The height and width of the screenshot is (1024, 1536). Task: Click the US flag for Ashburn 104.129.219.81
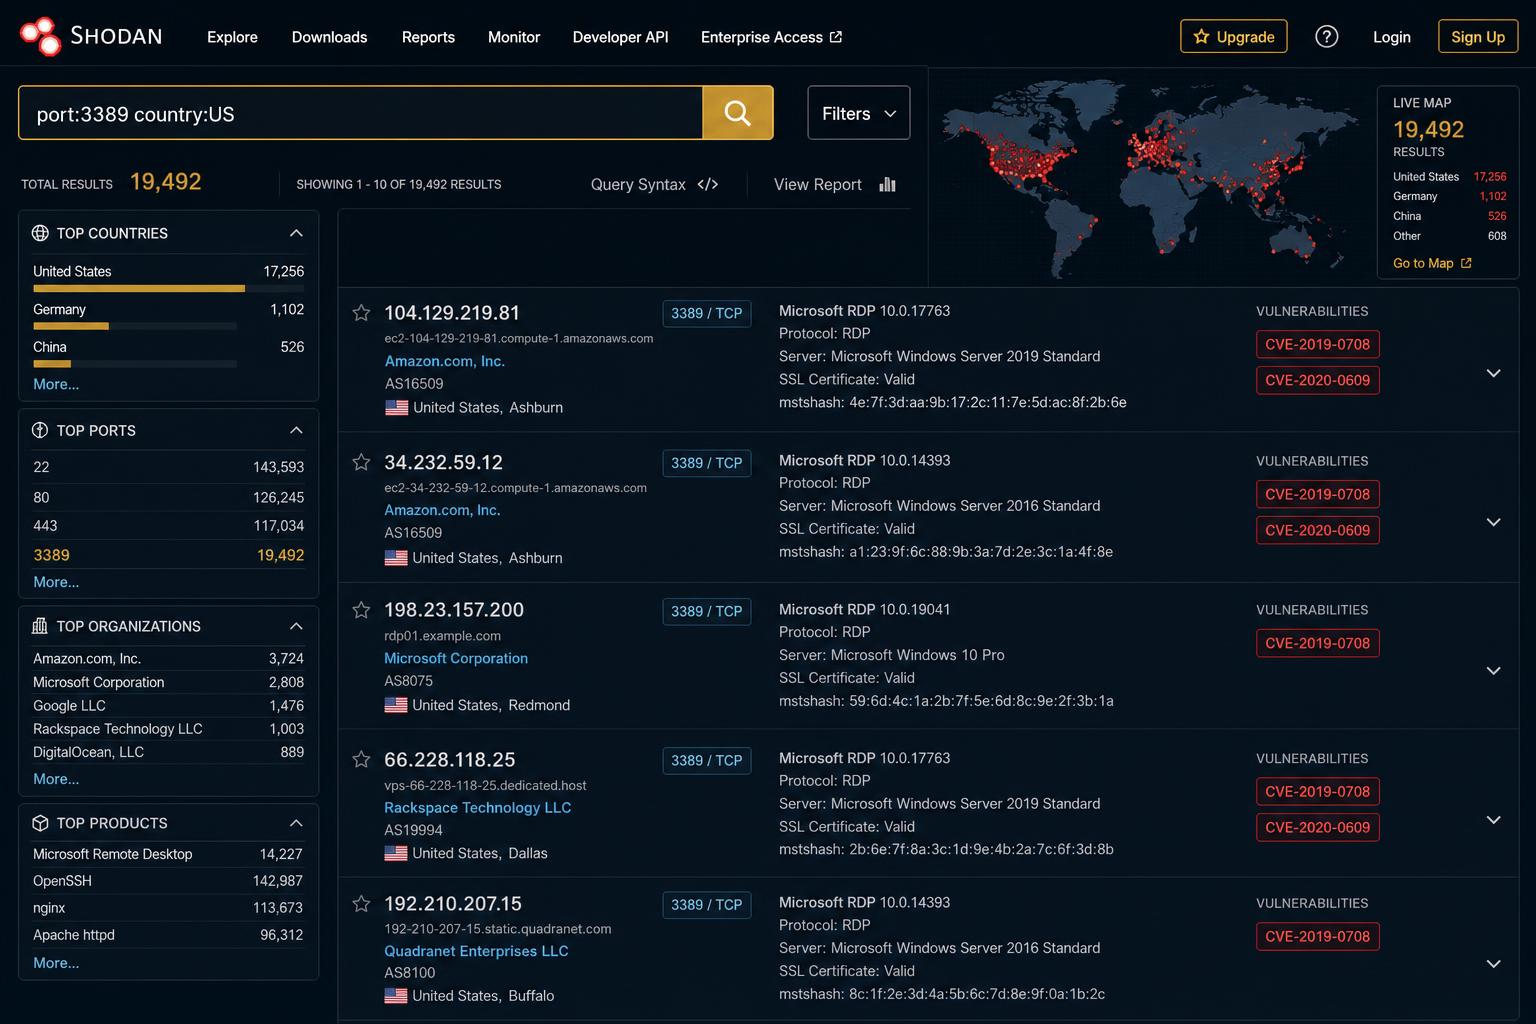coord(396,408)
